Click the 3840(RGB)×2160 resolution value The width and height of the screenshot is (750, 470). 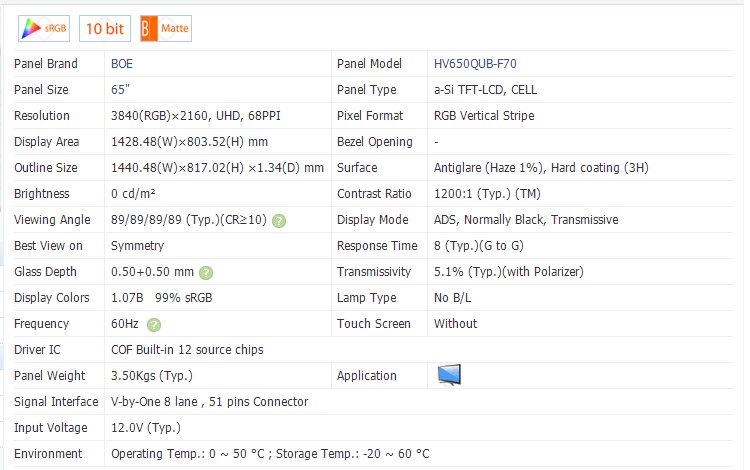(x=208, y=116)
